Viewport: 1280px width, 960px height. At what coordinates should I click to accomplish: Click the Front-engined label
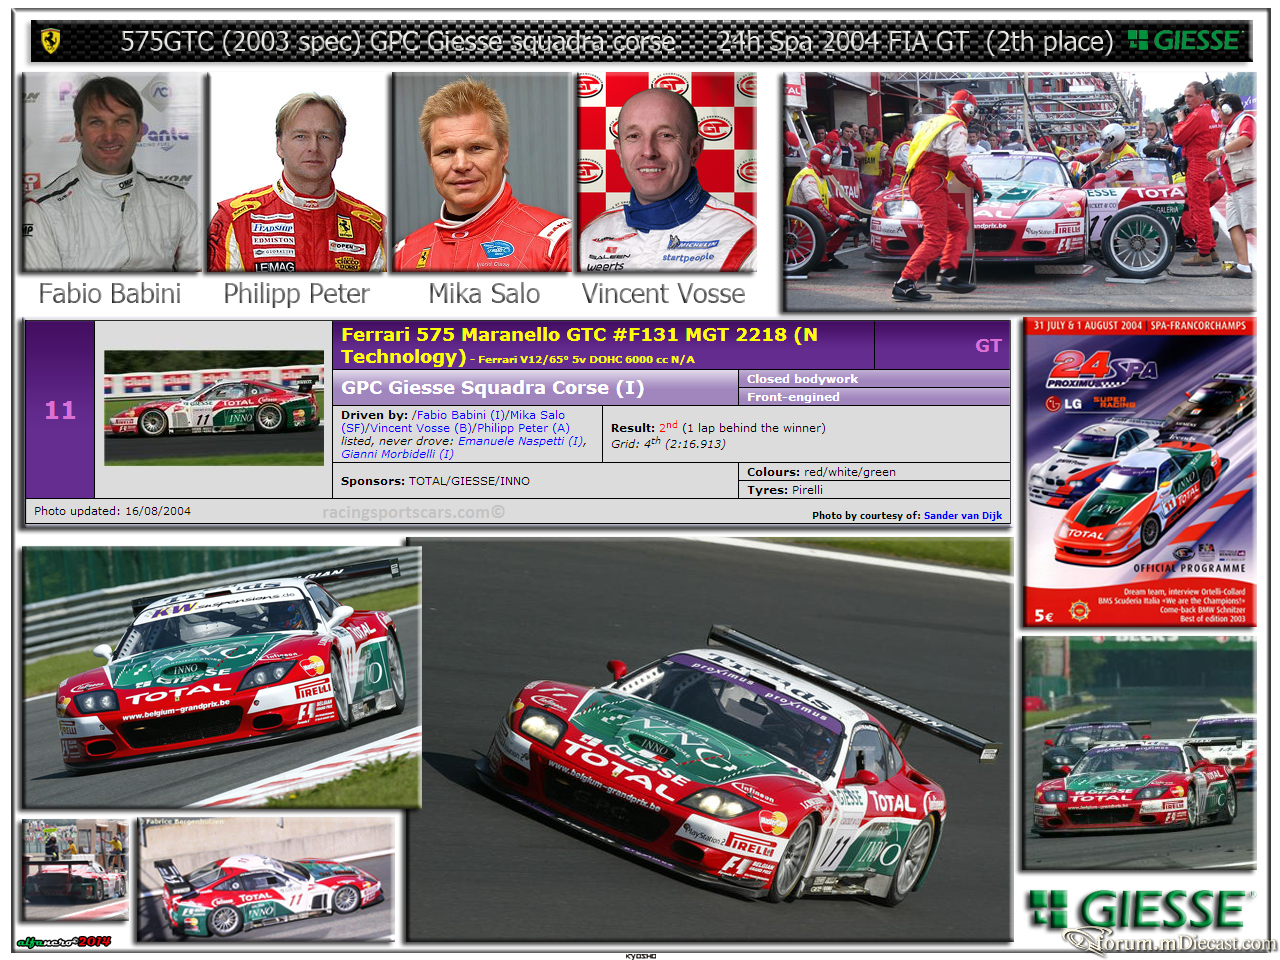pos(793,397)
